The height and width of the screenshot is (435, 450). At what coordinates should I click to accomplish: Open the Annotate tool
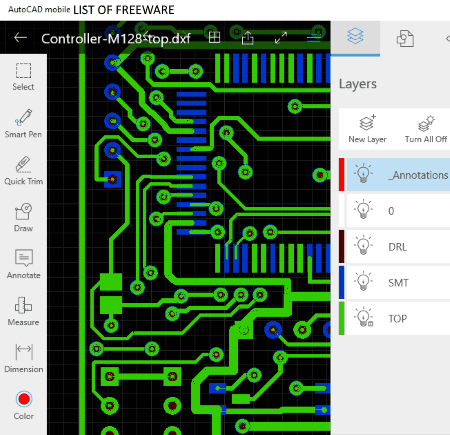coord(23,264)
